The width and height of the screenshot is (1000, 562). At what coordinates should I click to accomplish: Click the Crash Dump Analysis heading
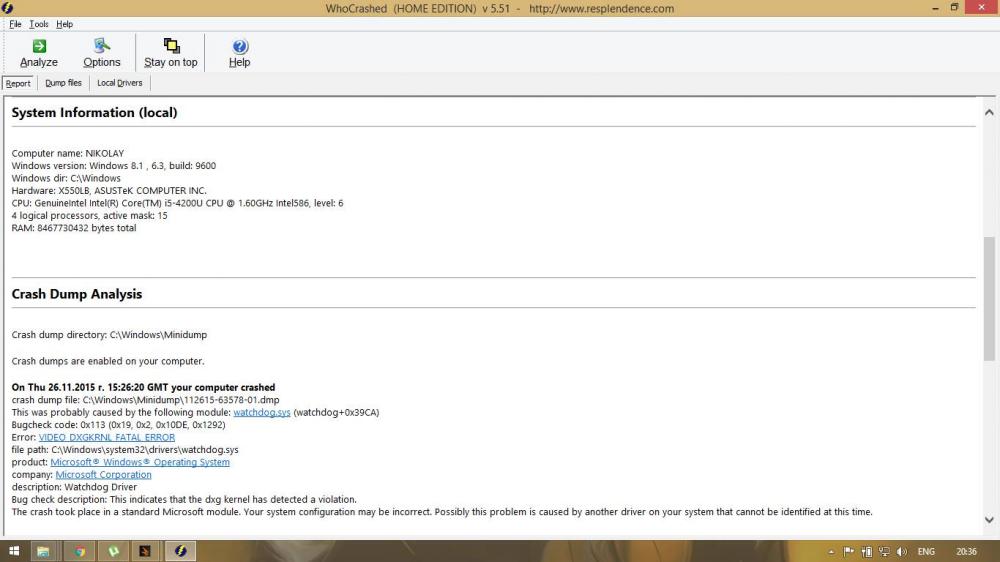point(77,294)
